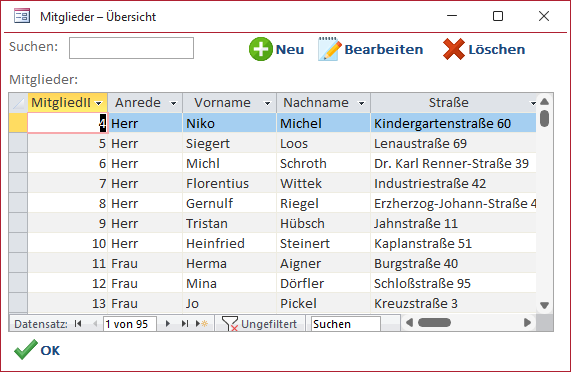The width and height of the screenshot is (571, 372).
Task: Click the Anrede column header
Action: pos(145,103)
